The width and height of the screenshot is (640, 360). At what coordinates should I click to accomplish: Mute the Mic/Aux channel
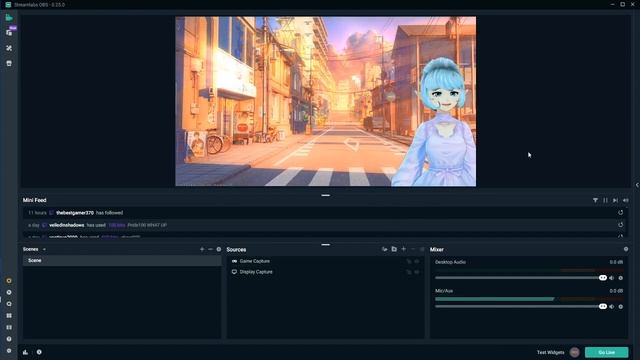point(611,307)
